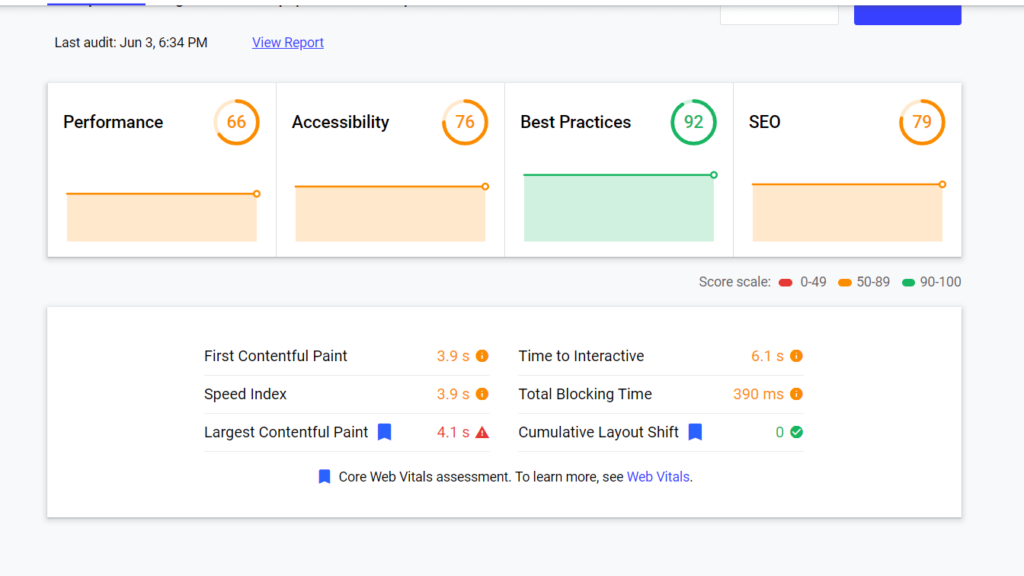Click the red warning triangle beside 4.1 s

pyautogui.click(x=481, y=432)
